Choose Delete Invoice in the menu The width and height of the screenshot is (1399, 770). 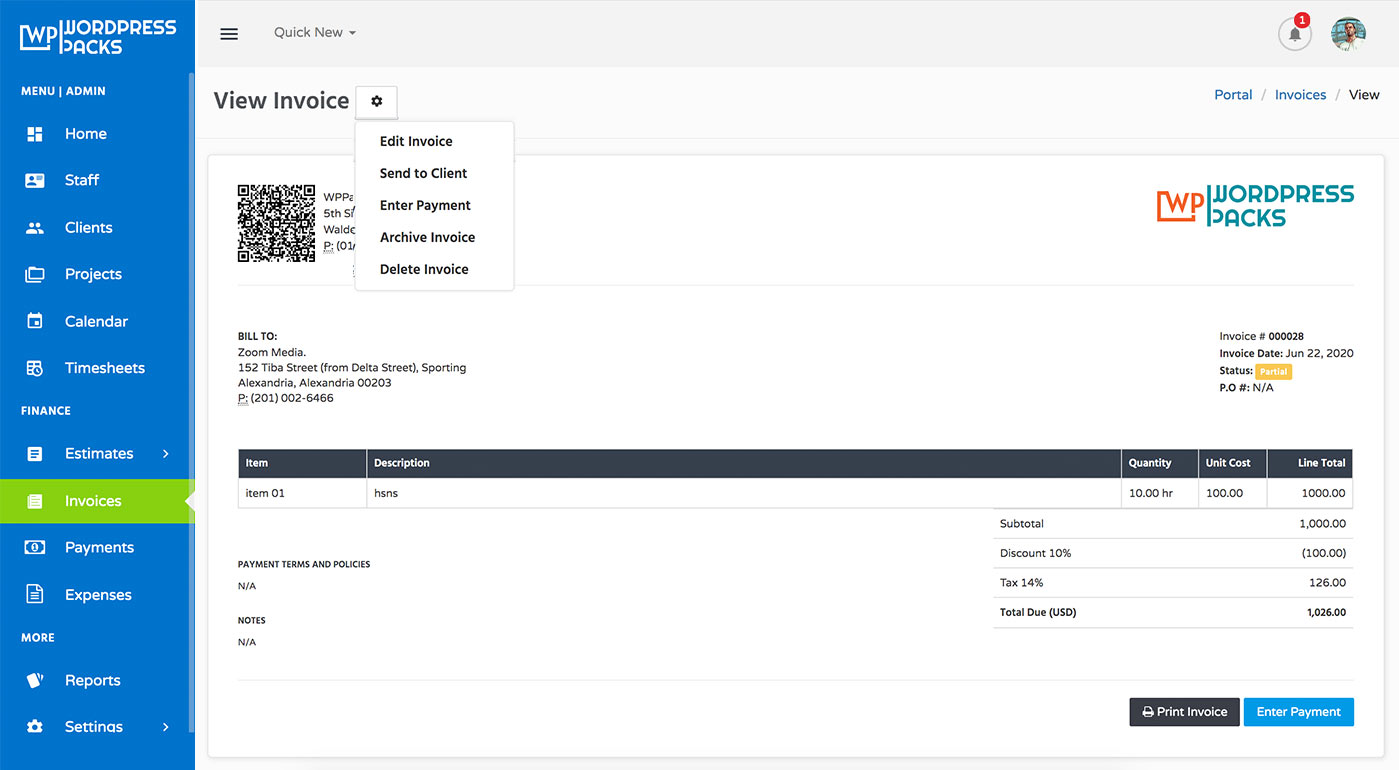coord(423,268)
